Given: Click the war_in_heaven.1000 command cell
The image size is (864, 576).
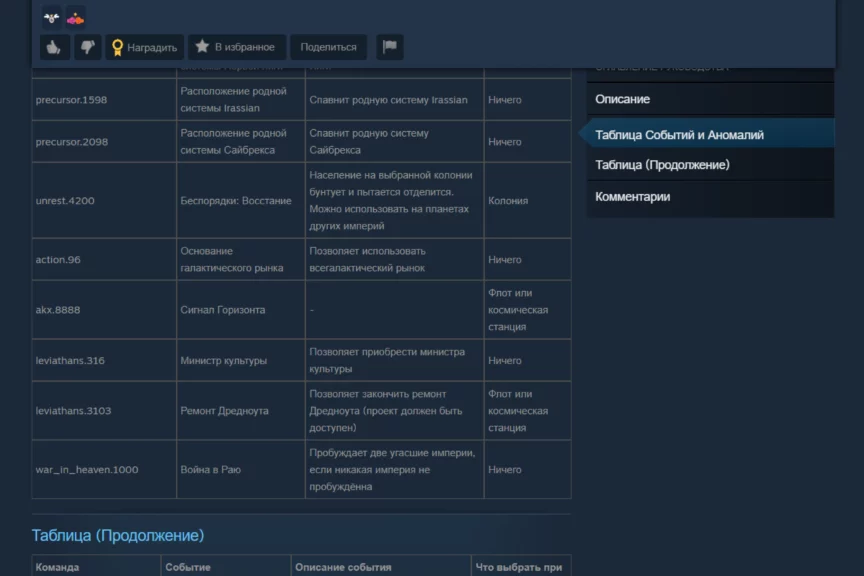Looking at the screenshot, I should coord(87,470).
